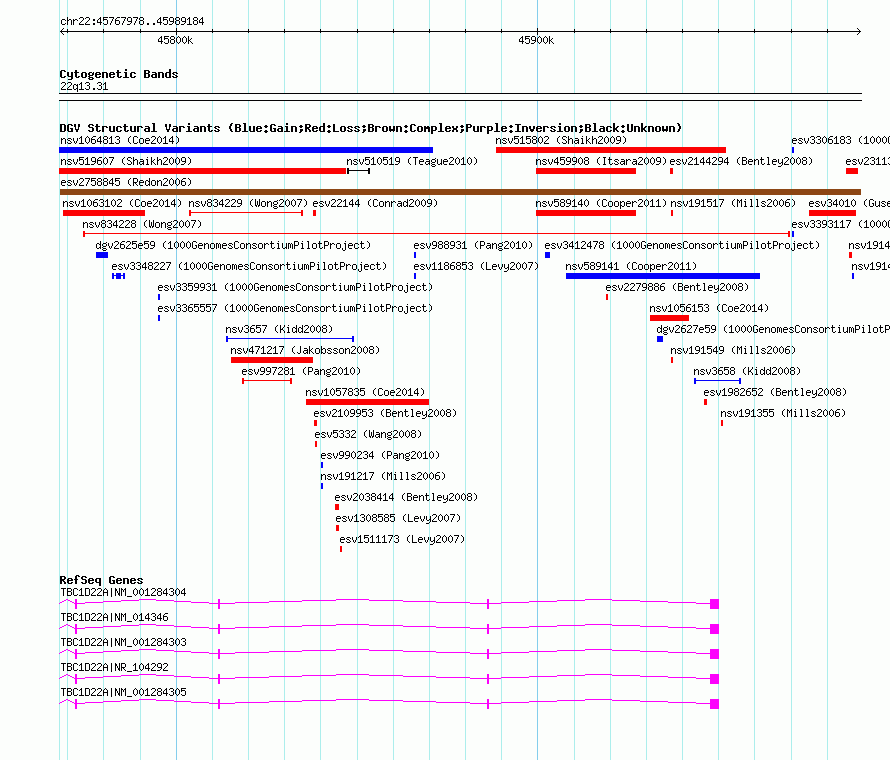This screenshot has width=890, height=760.
Task: Select the nsv1057835 (Coe2014) red bar
Action: click(x=367, y=402)
